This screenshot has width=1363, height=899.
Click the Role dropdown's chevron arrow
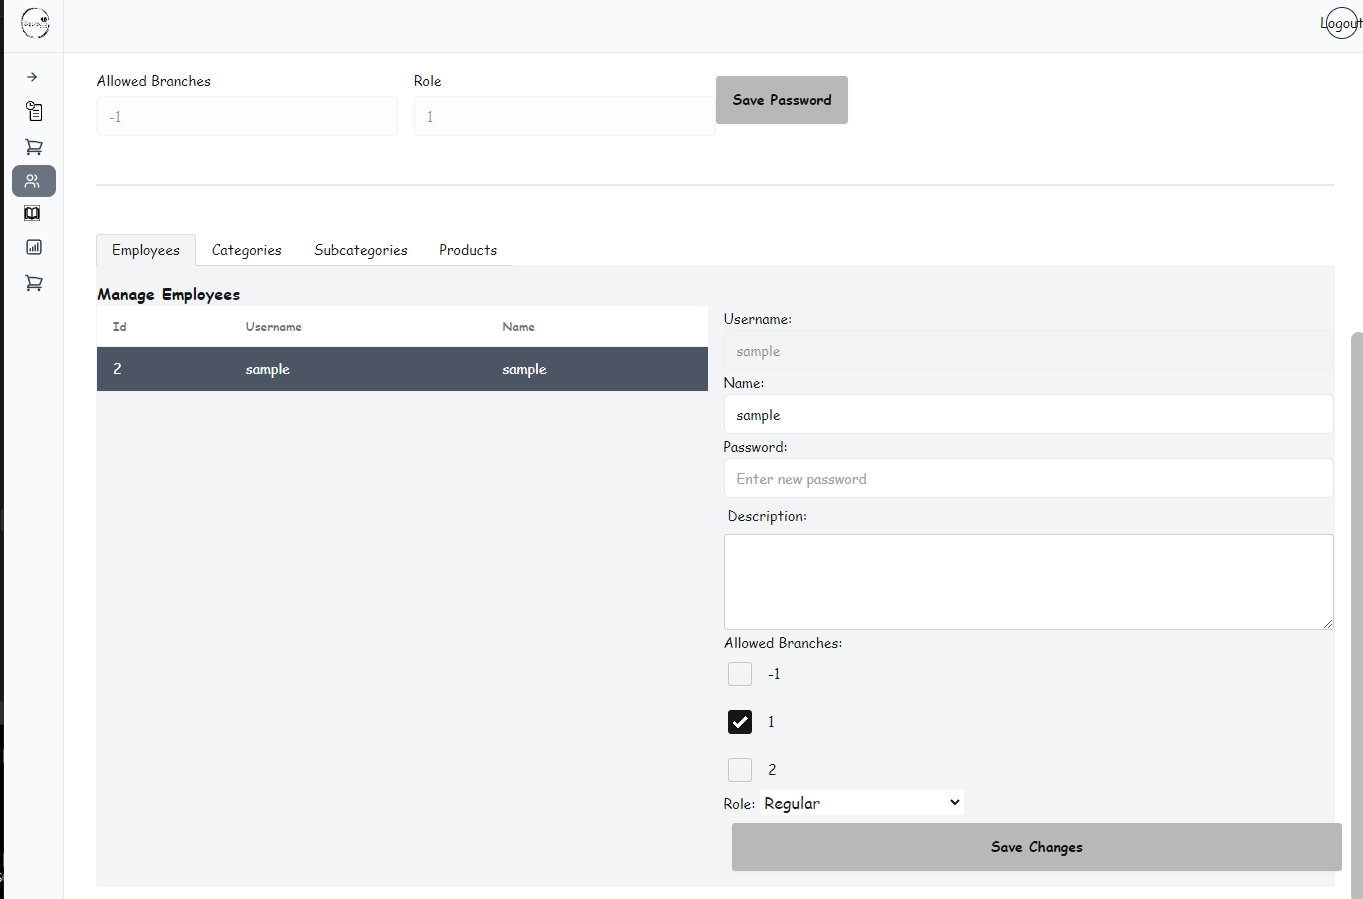(x=951, y=802)
